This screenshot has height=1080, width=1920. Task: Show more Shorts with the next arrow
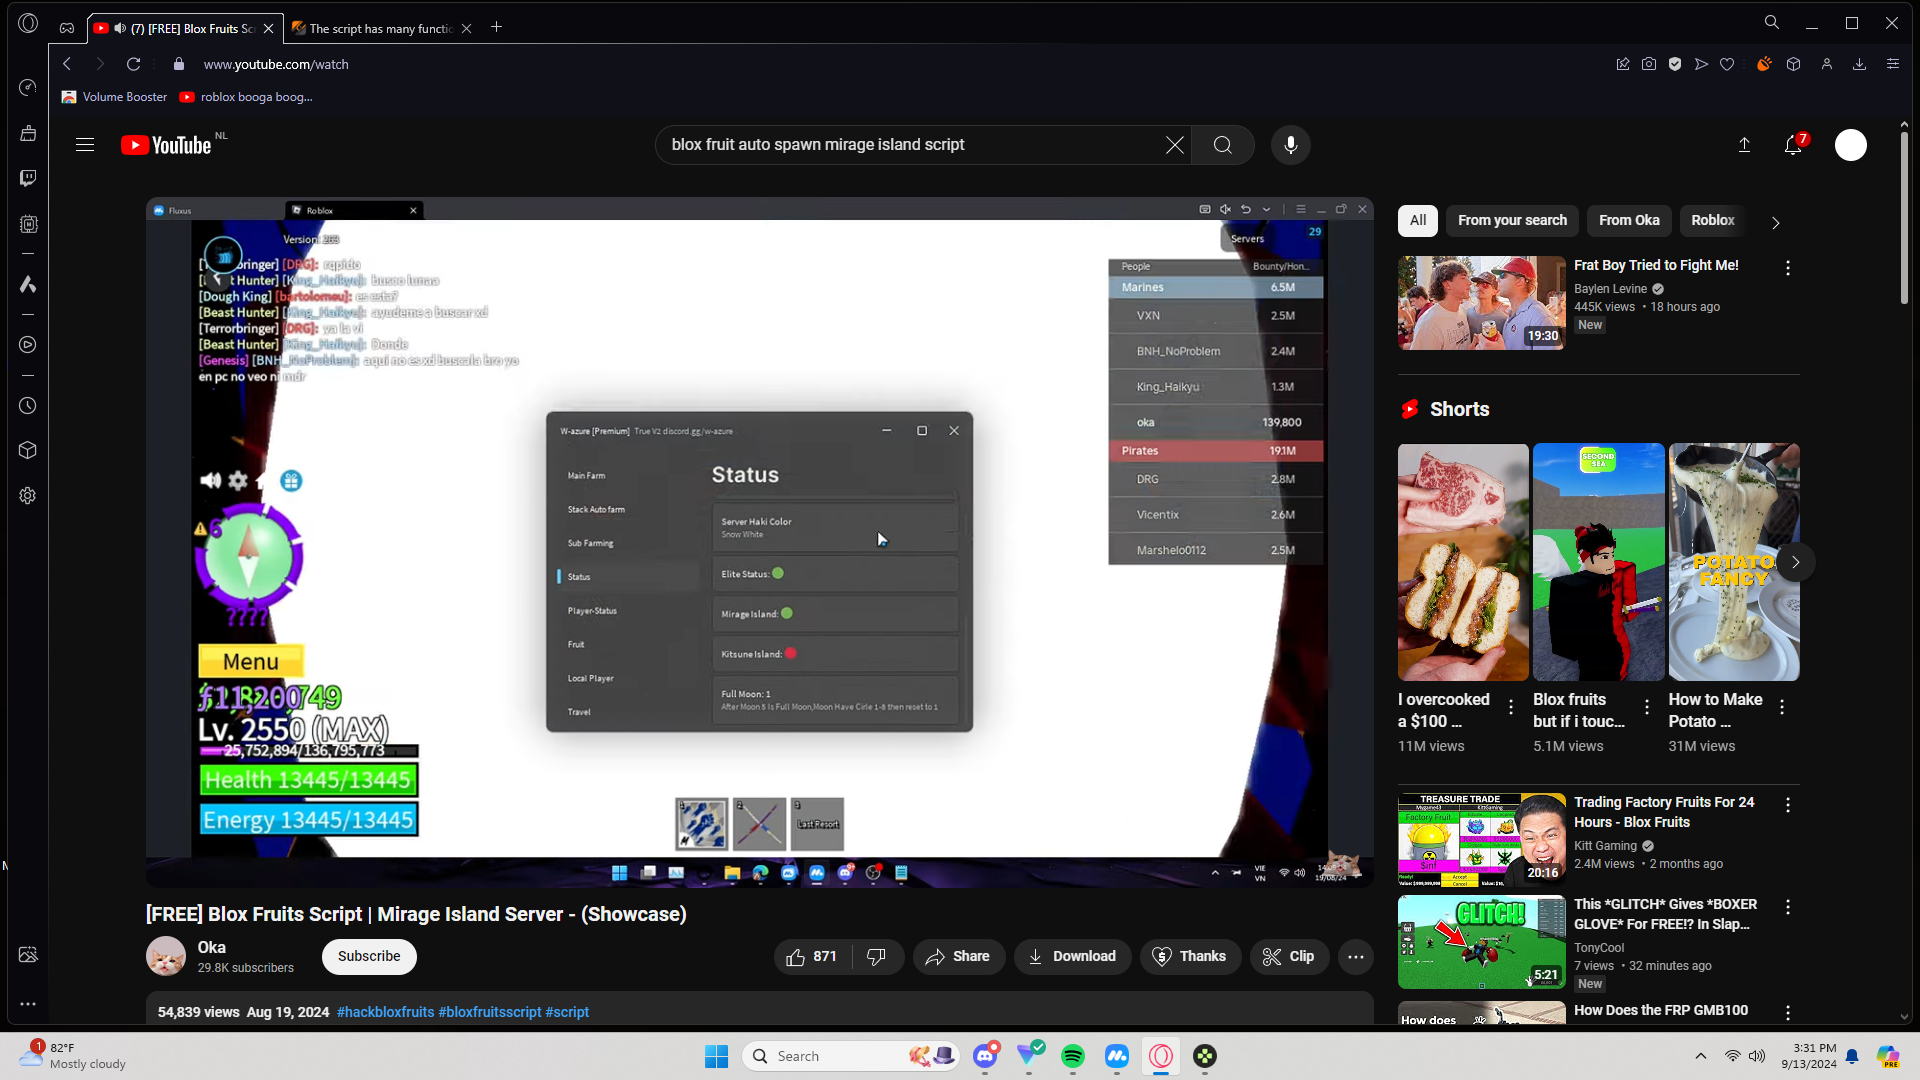(1796, 562)
